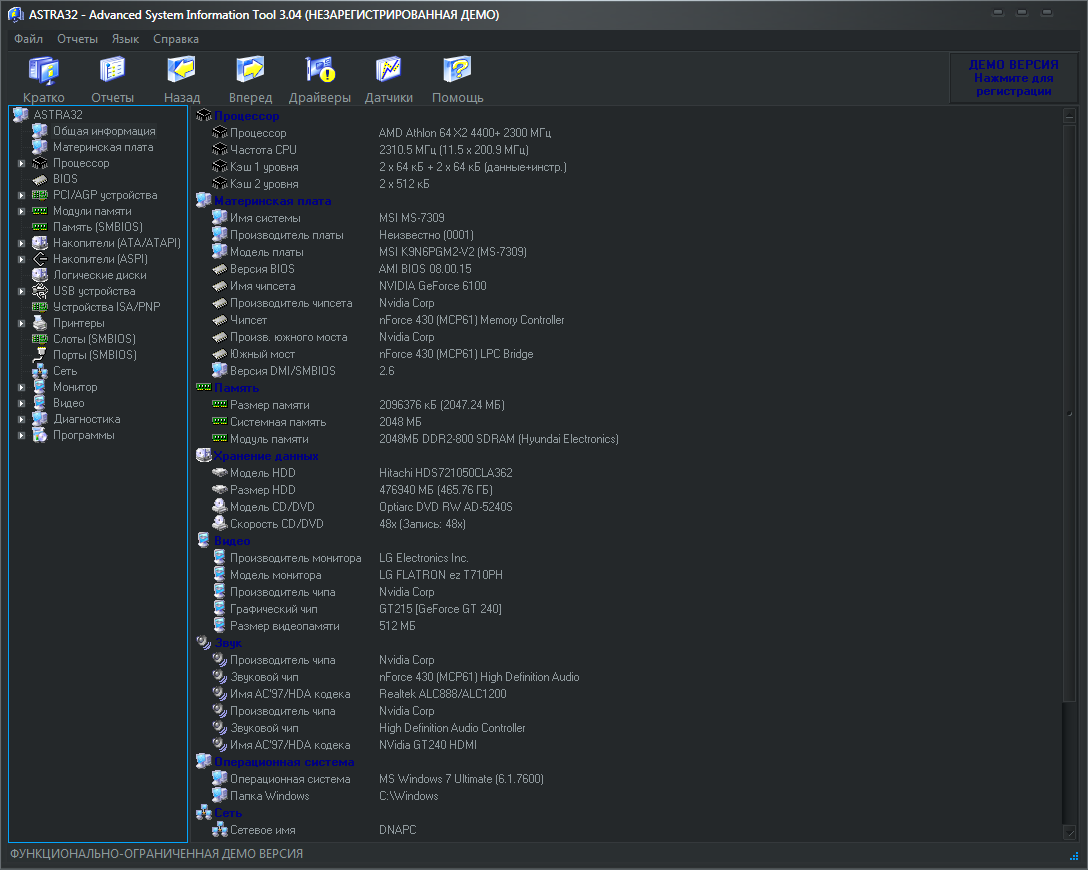The height and width of the screenshot is (870, 1088).
Task: Click the Память (SMBIOS) memory icon
Action: (x=40, y=227)
